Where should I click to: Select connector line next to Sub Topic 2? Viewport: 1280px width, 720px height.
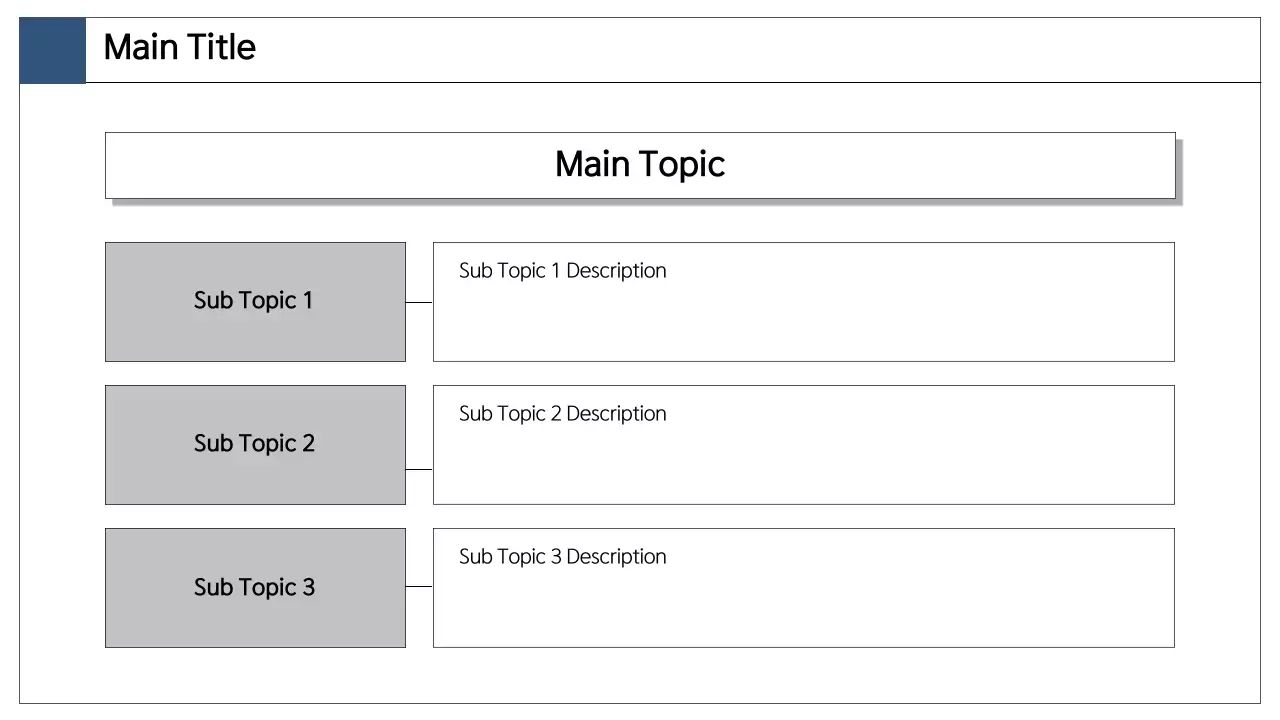pyautogui.click(x=419, y=469)
